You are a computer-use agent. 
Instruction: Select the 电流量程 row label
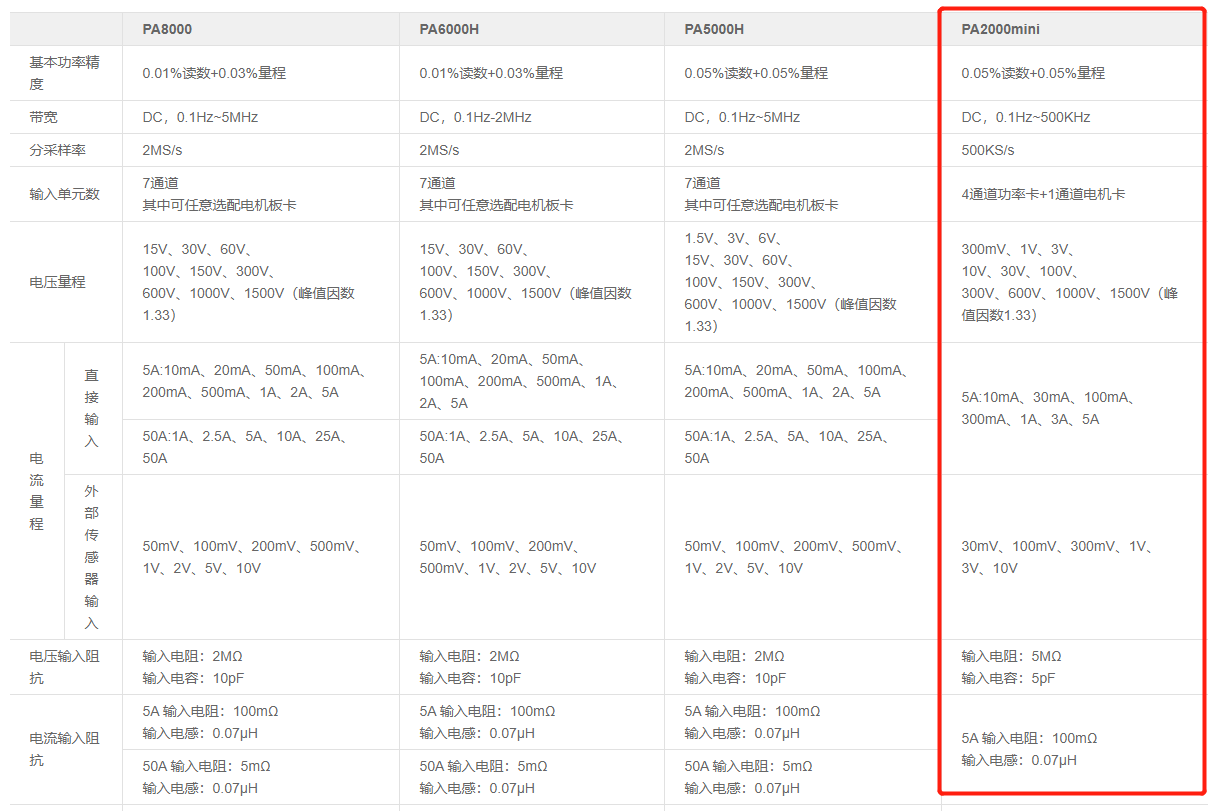[x=37, y=491]
